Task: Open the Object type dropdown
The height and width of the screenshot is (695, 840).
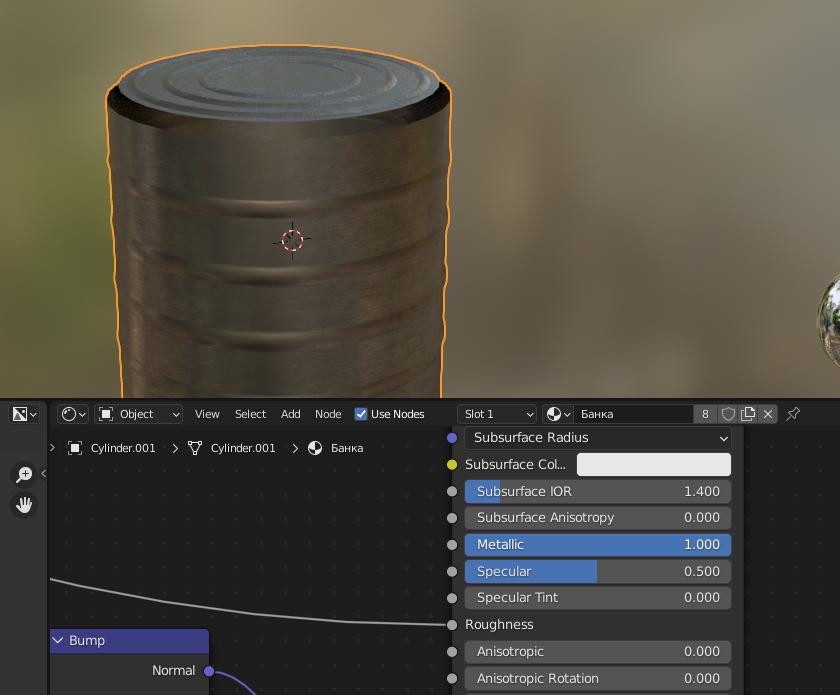Action: point(139,414)
